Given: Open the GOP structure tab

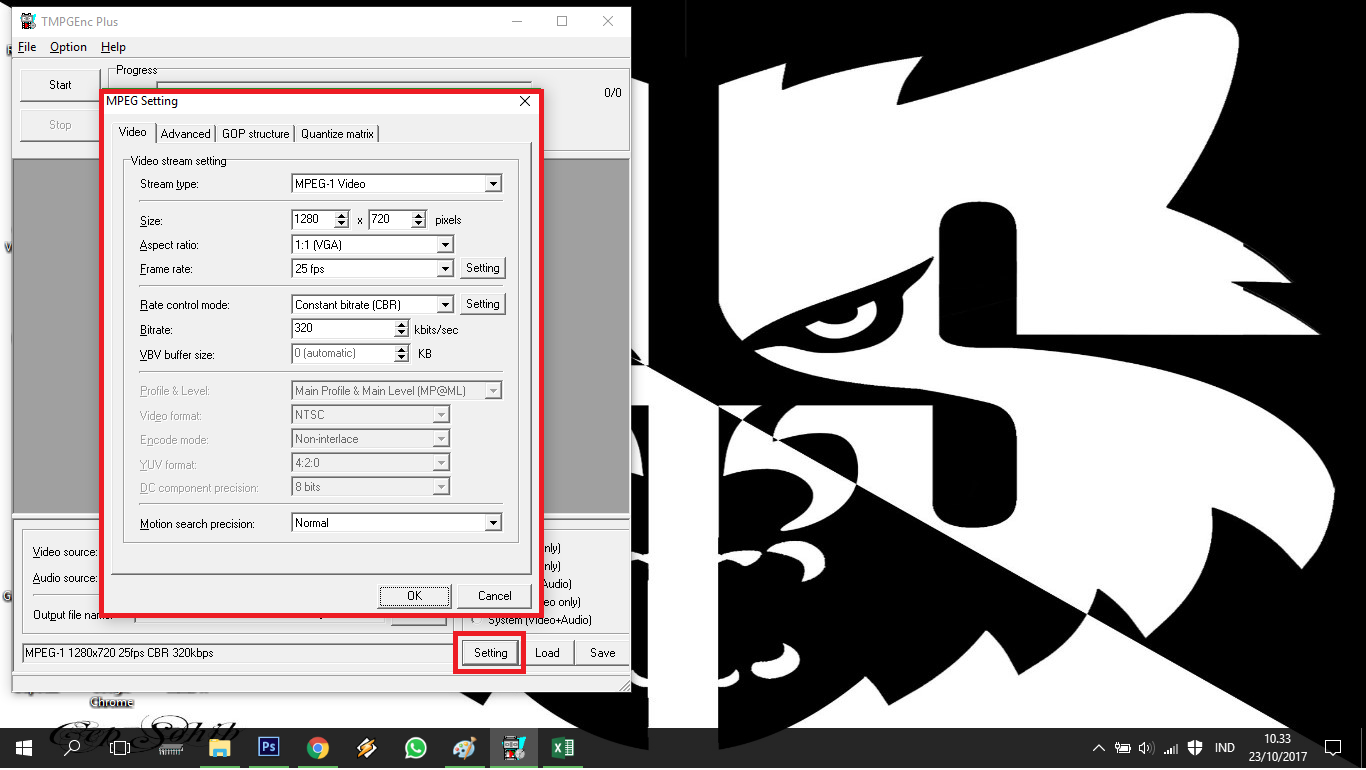Looking at the screenshot, I should coord(256,134).
